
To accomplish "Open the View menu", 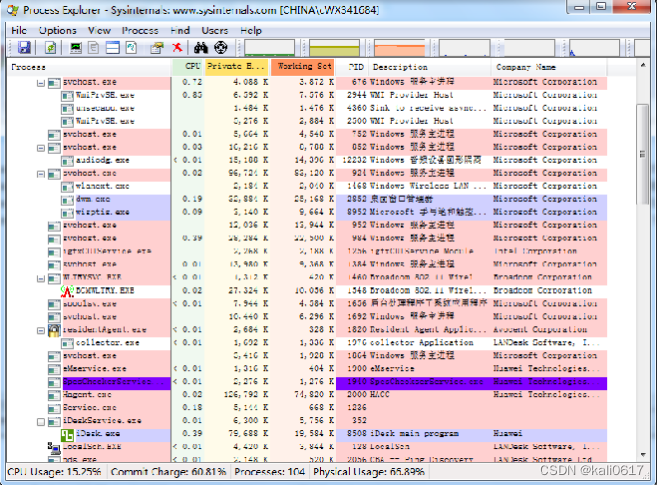I will [99, 30].
